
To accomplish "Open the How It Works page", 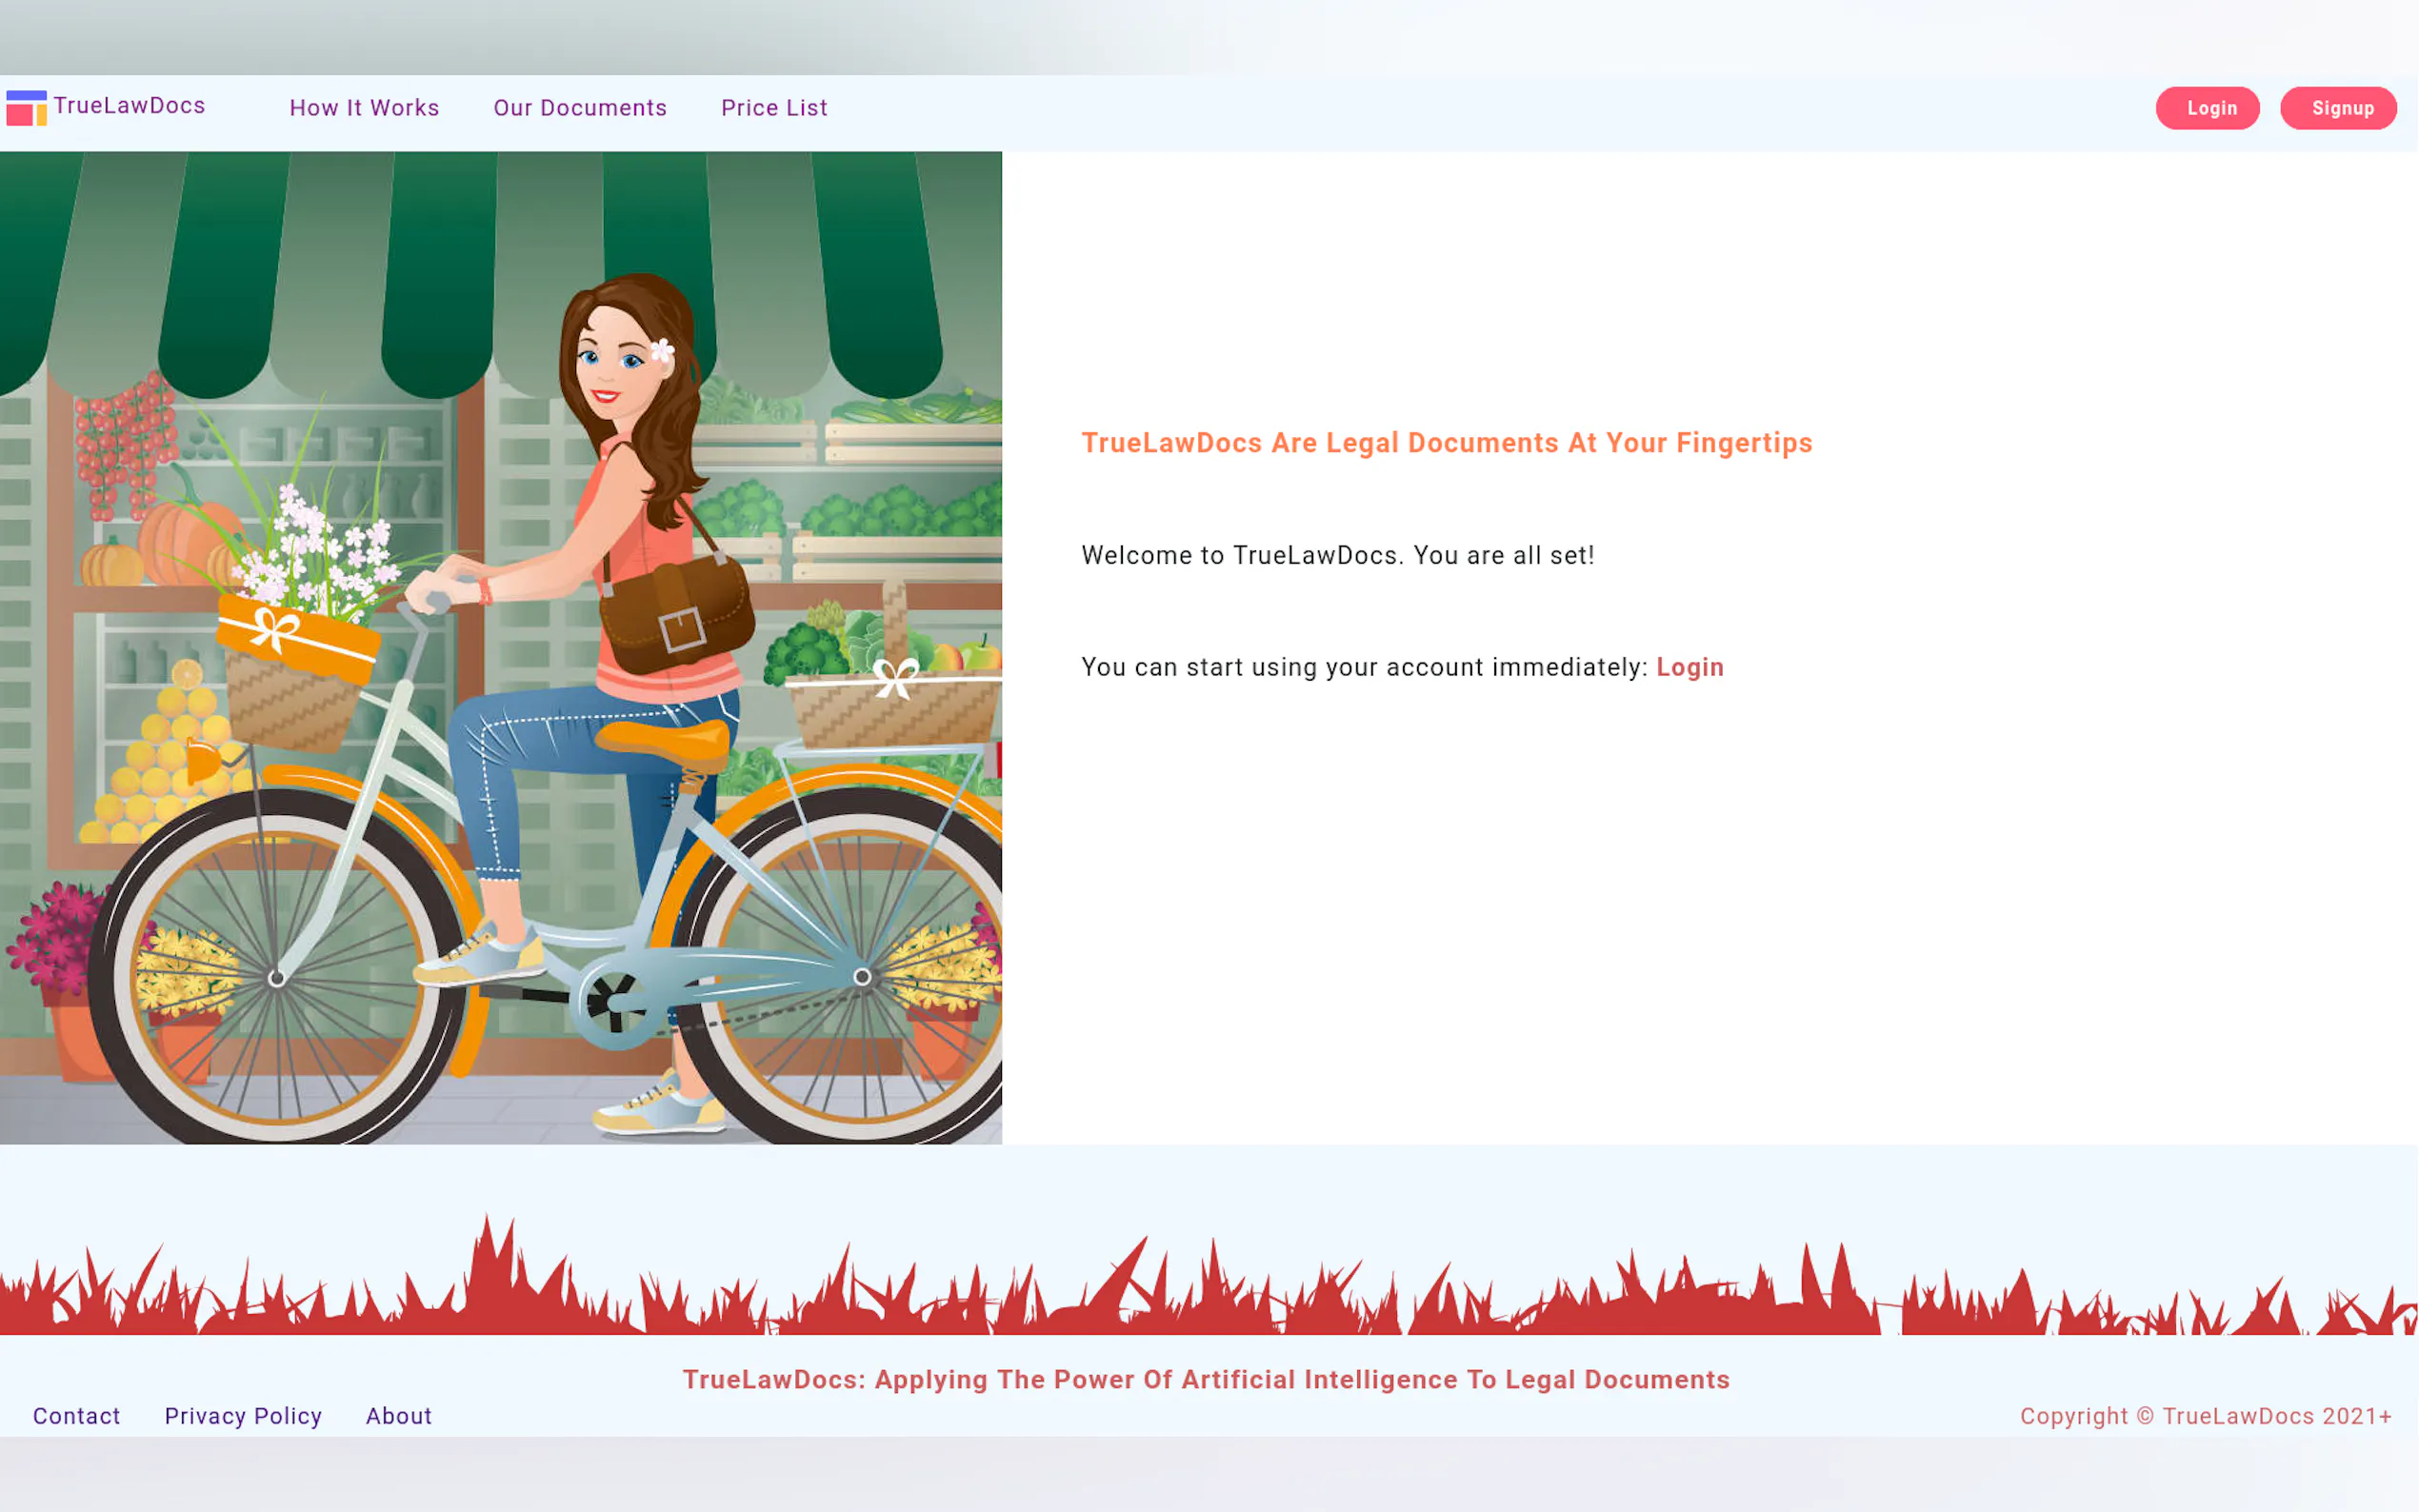I will [364, 108].
